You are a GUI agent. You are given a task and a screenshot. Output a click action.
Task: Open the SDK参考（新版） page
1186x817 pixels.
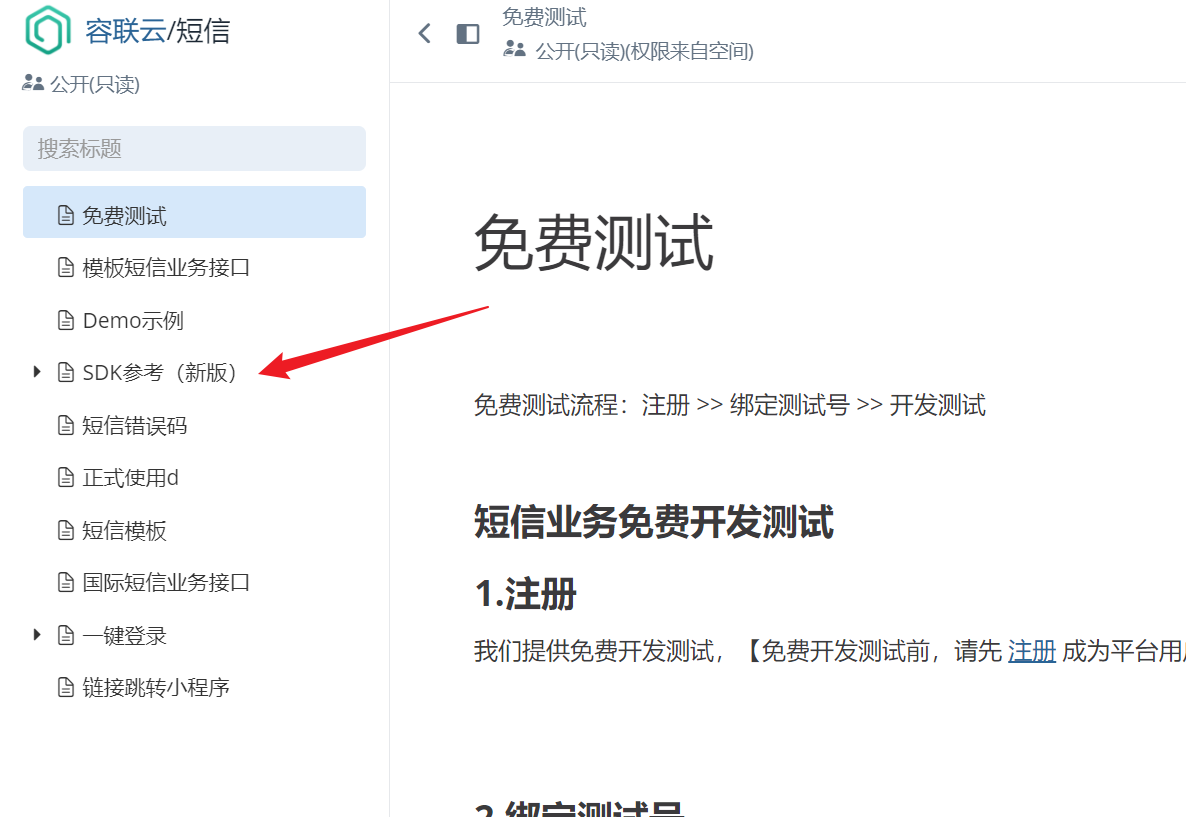pos(160,372)
